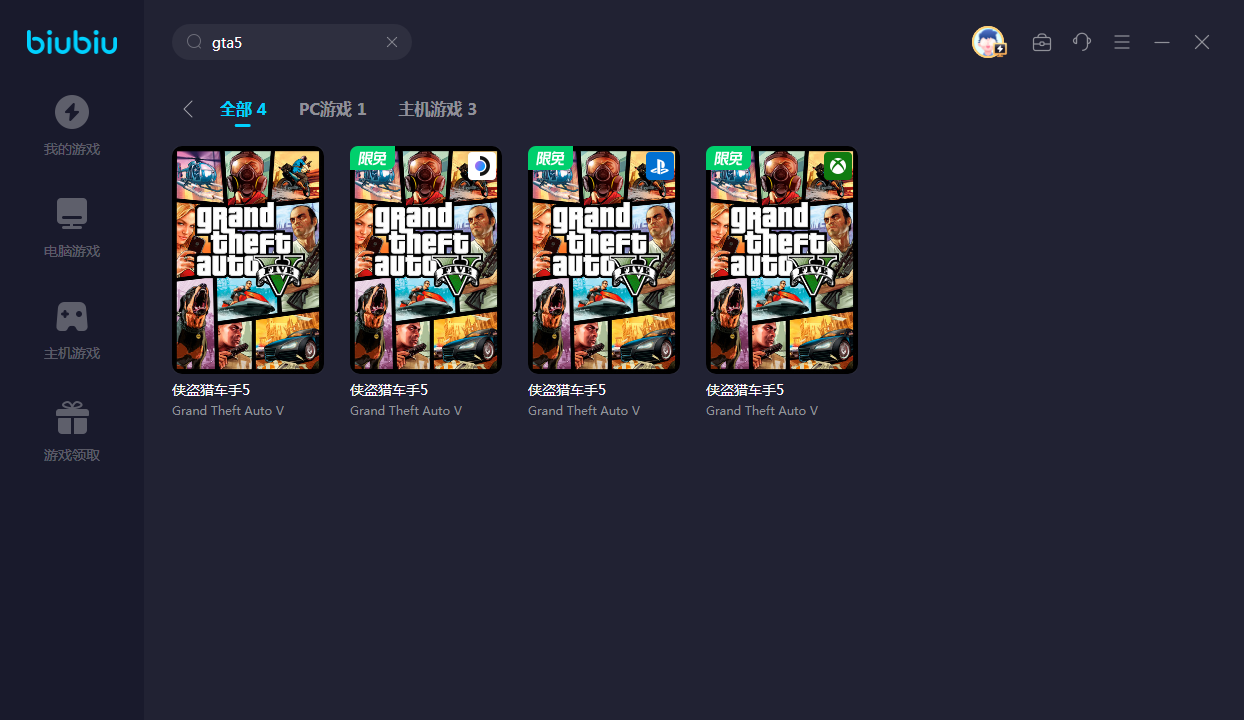Click the user avatar profile picture
1244x720 pixels.
(x=988, y=42)
